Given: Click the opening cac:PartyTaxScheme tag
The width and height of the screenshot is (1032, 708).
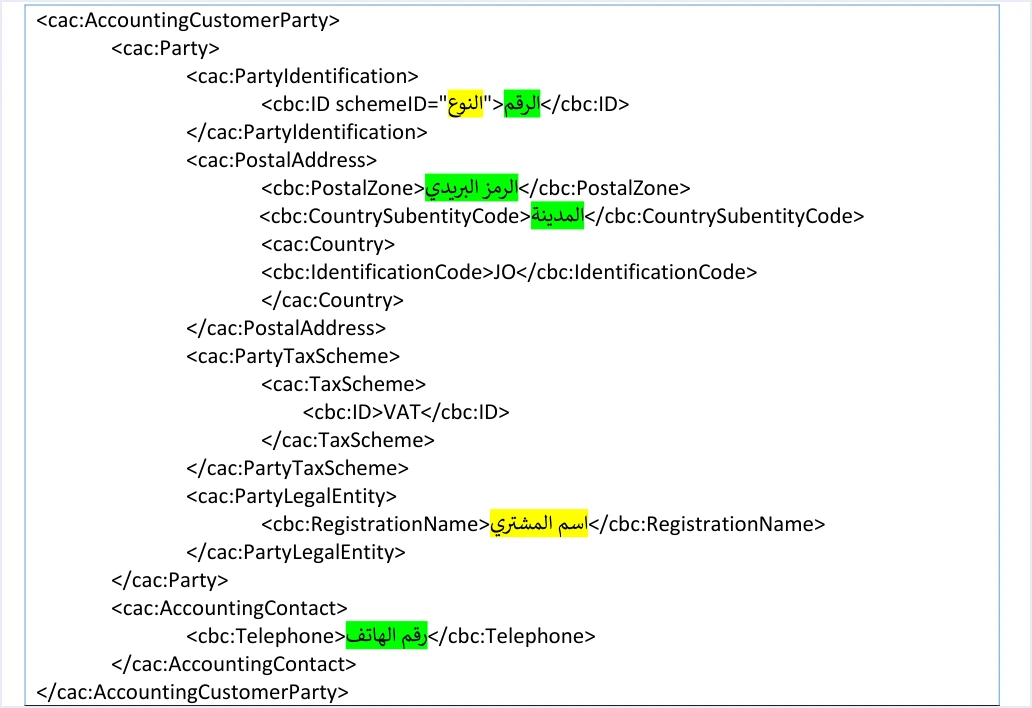Looking at the screenshot, I should 293,356.
